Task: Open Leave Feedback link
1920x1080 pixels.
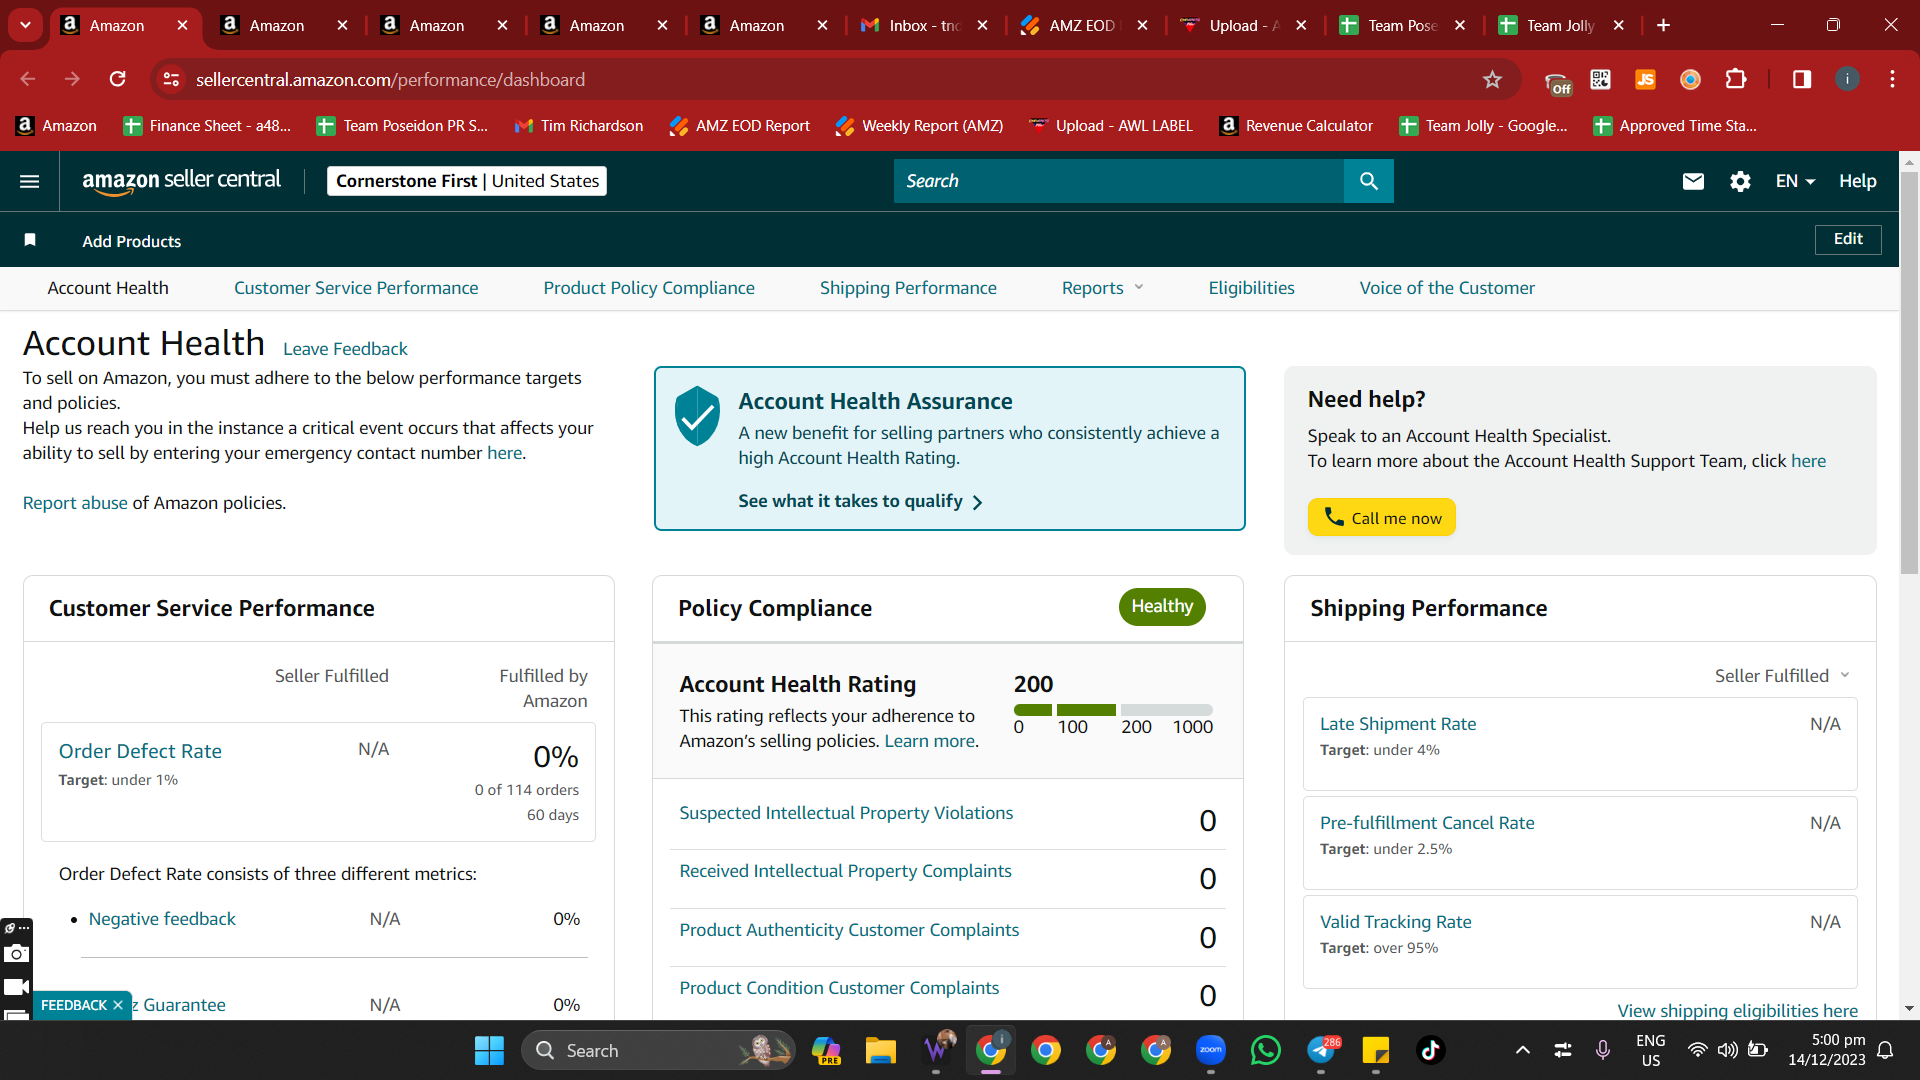Action: [345, 349]
